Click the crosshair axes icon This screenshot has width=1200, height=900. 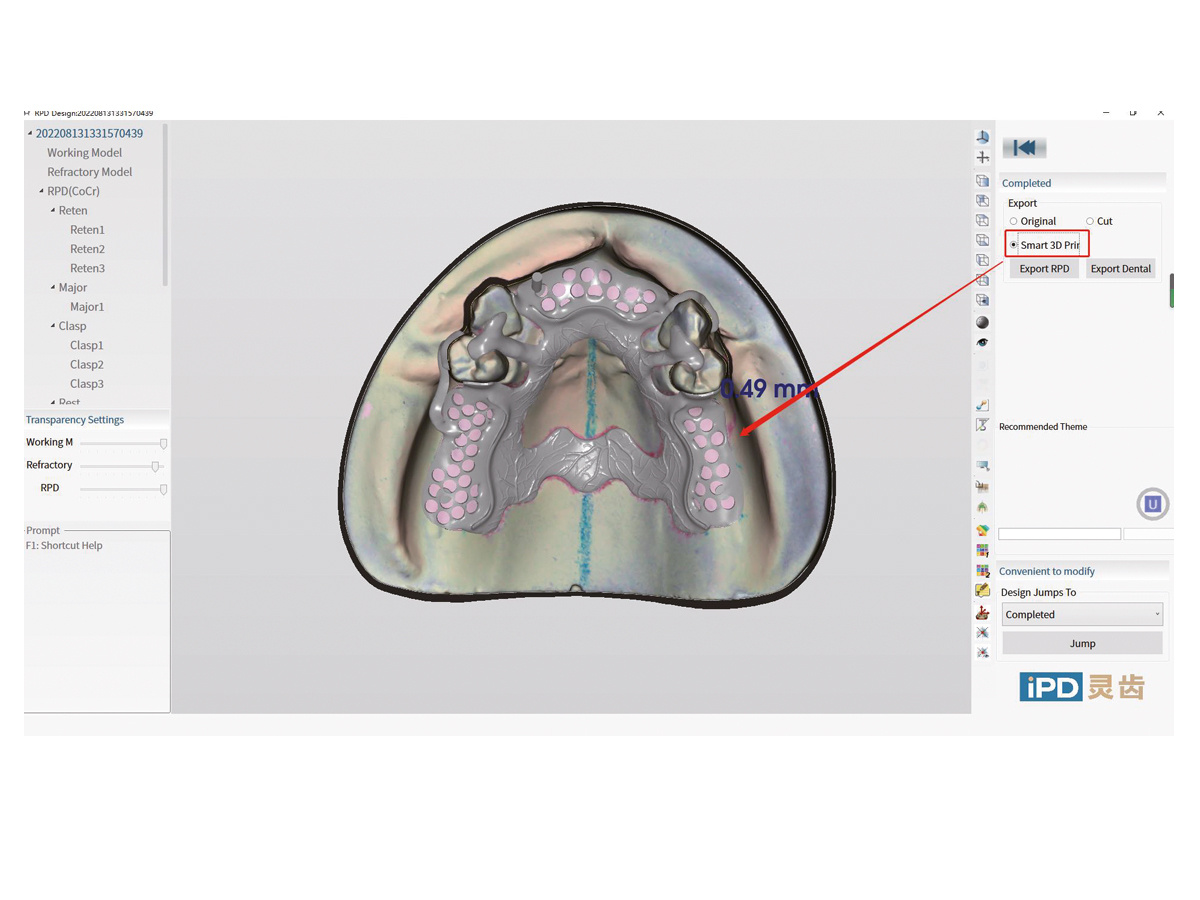click(982, 158)
